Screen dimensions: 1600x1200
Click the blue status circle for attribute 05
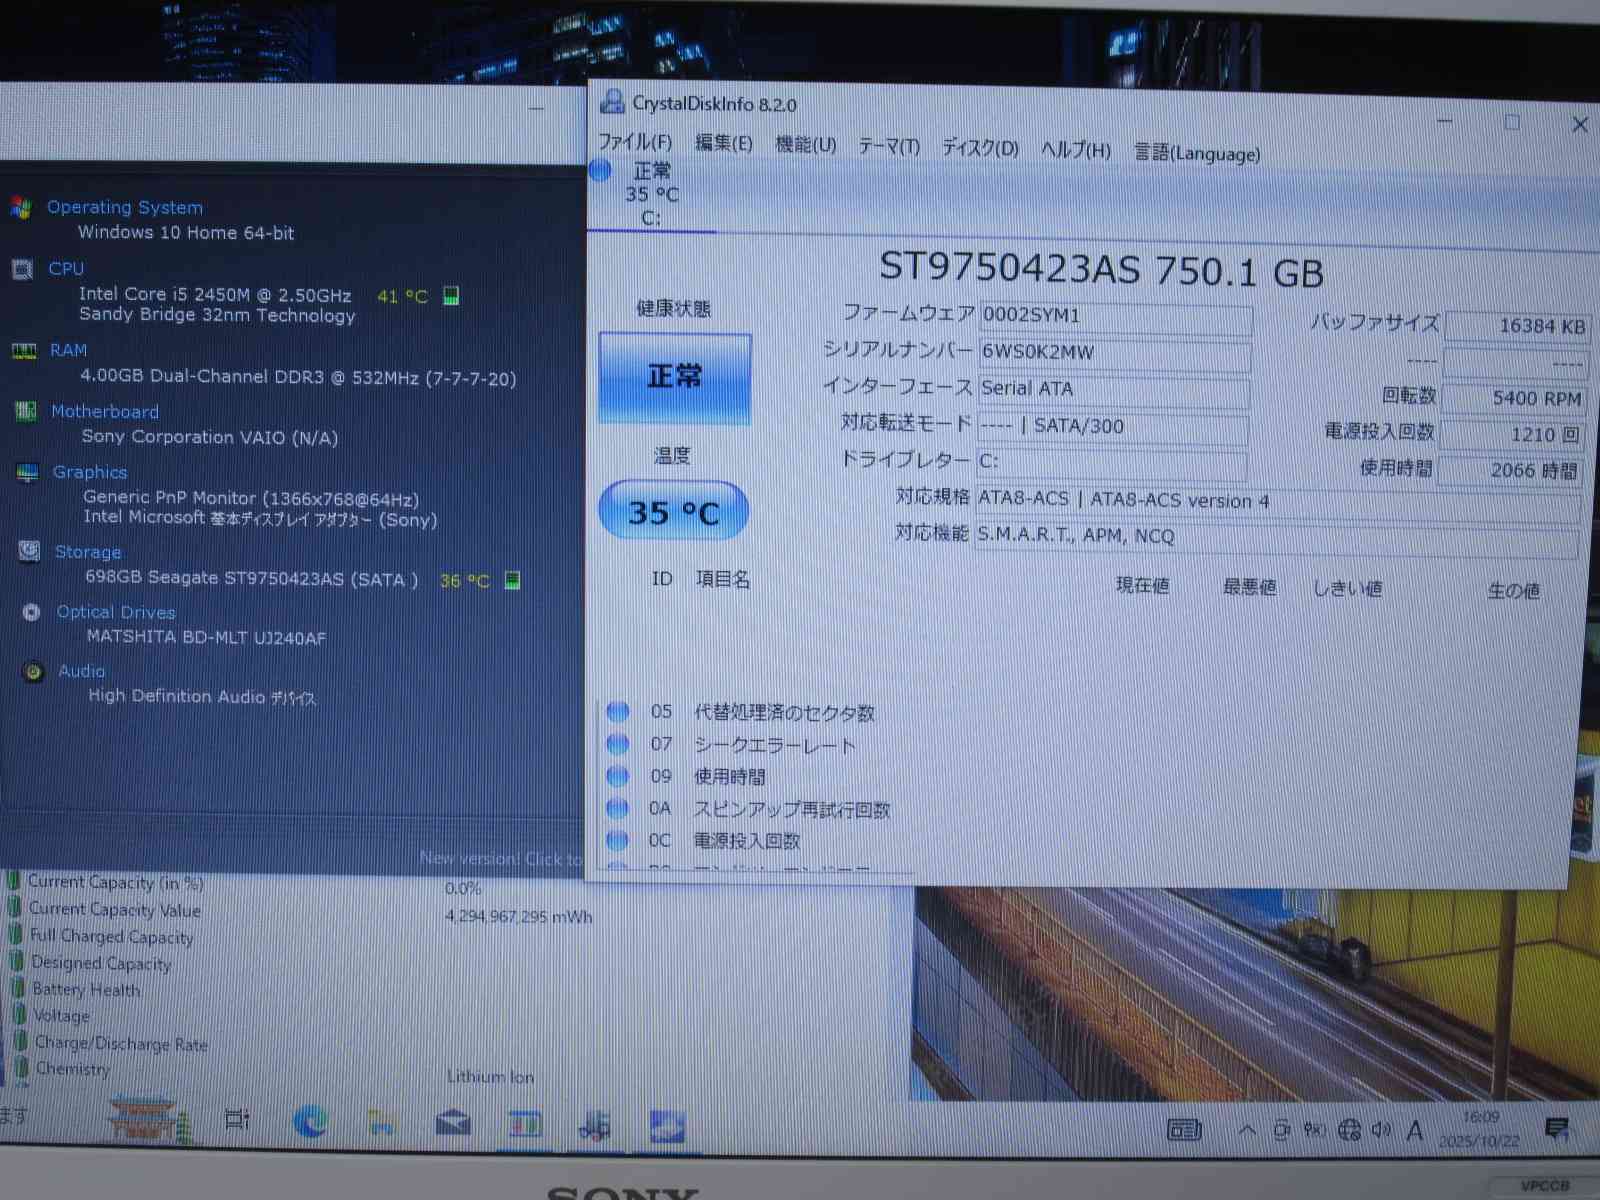(x=618, y=711)
